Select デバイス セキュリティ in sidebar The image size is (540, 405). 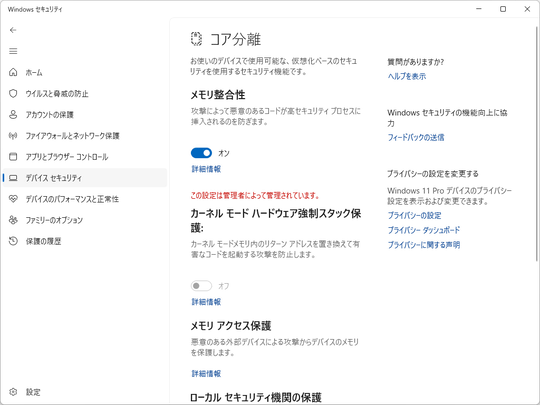pos(85,178)
